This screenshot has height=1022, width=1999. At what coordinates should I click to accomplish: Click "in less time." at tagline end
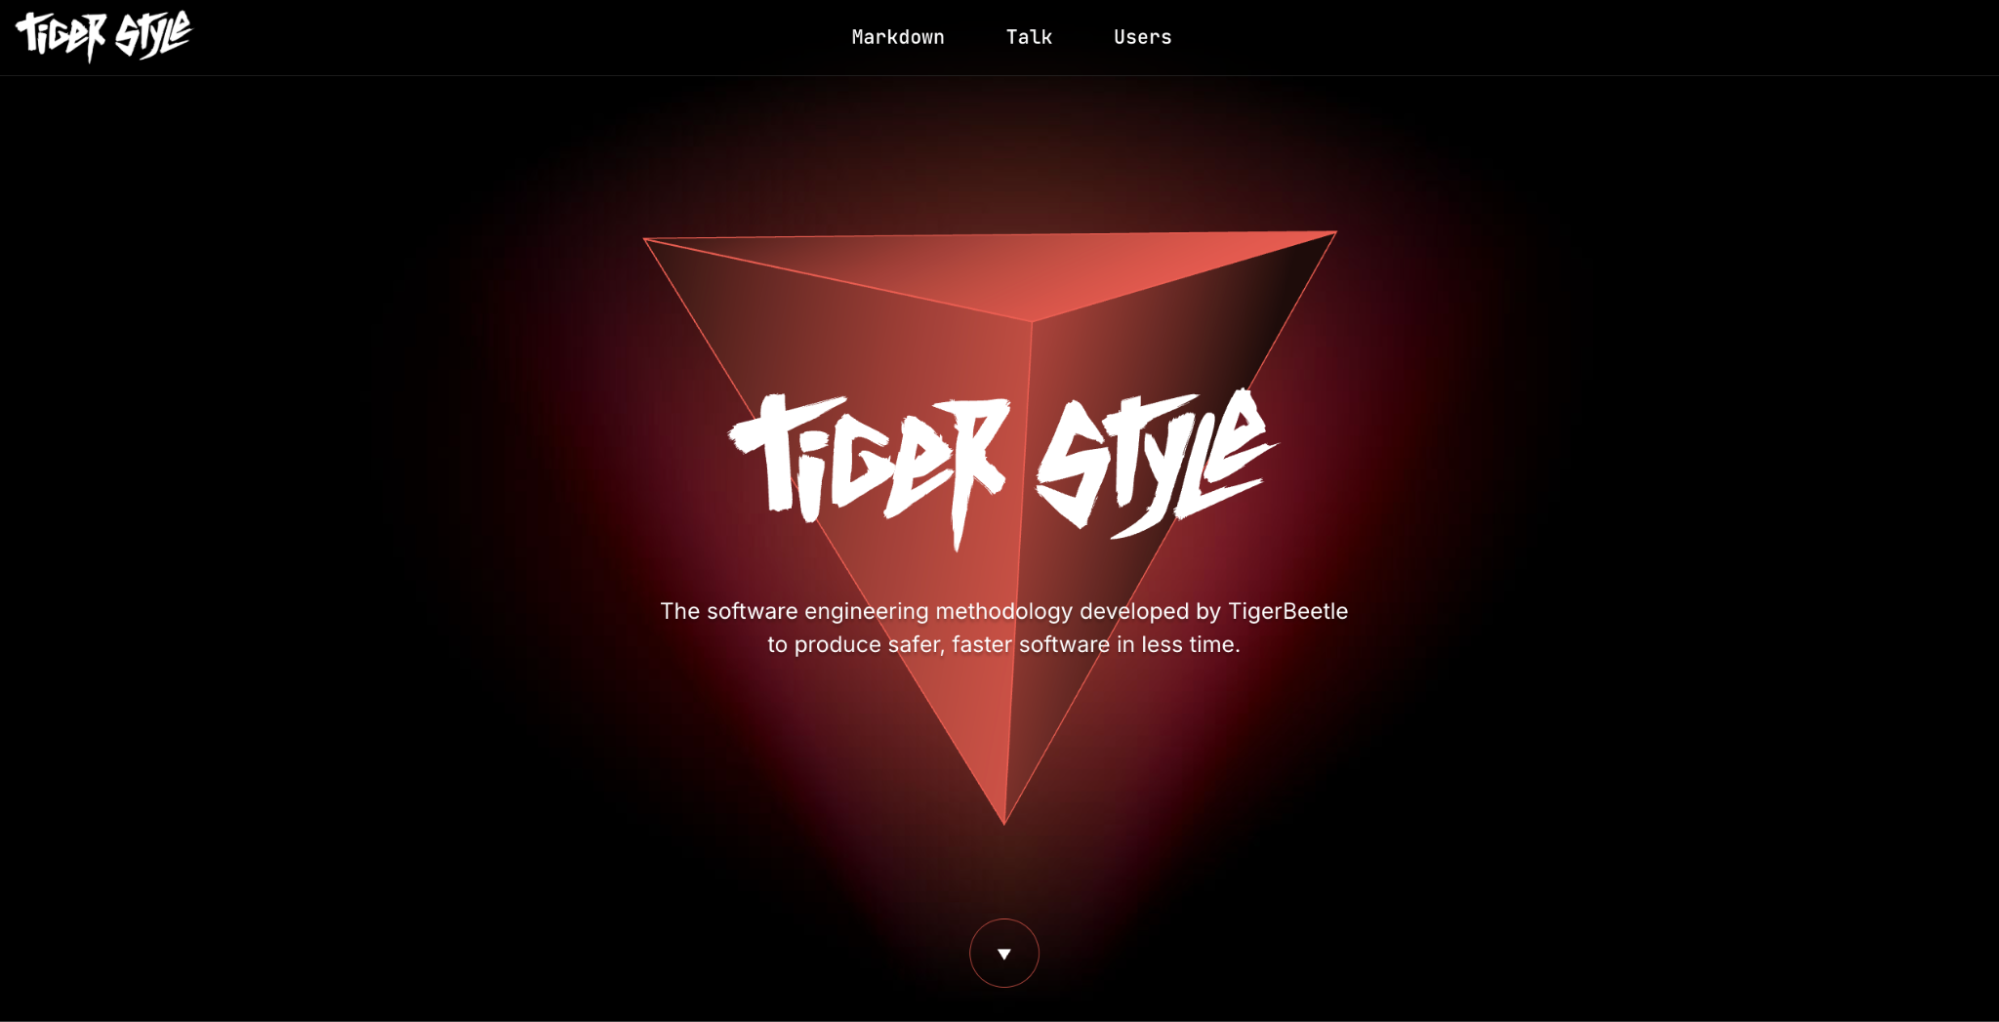[x=1178, y=645]
